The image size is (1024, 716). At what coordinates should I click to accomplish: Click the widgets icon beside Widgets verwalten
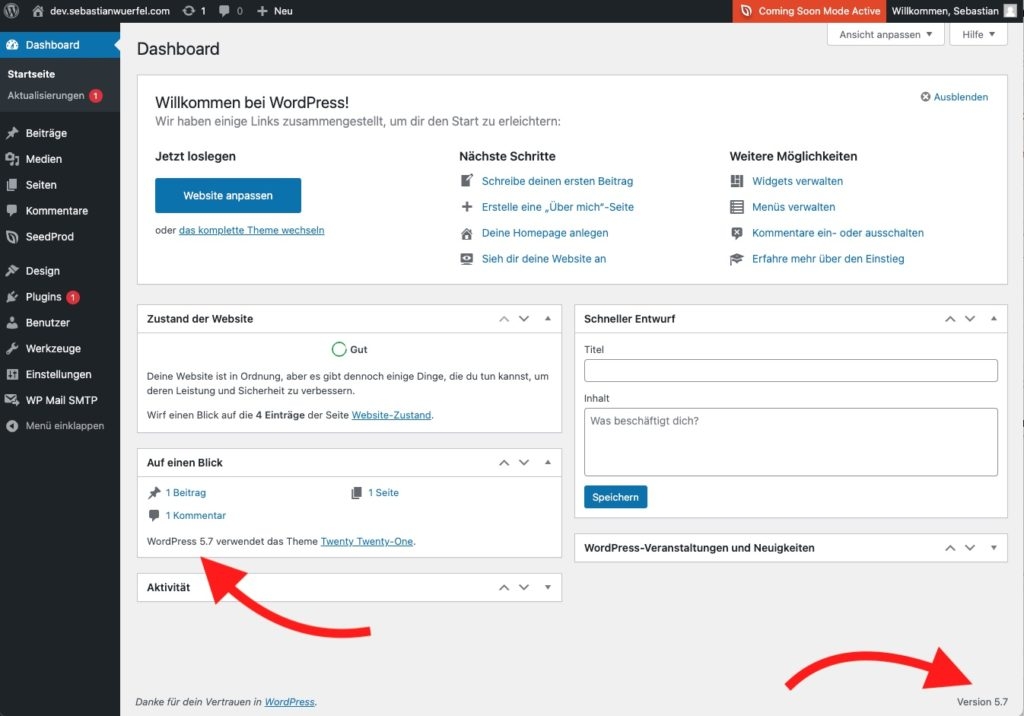(737, 181)
